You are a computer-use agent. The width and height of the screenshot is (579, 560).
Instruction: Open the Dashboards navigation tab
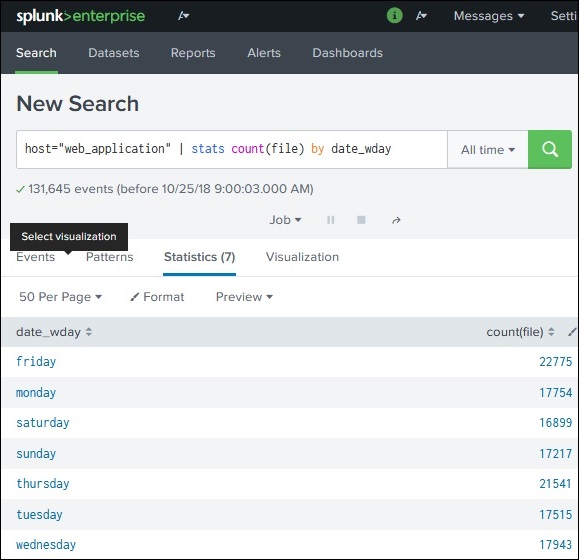click(347, 53)
